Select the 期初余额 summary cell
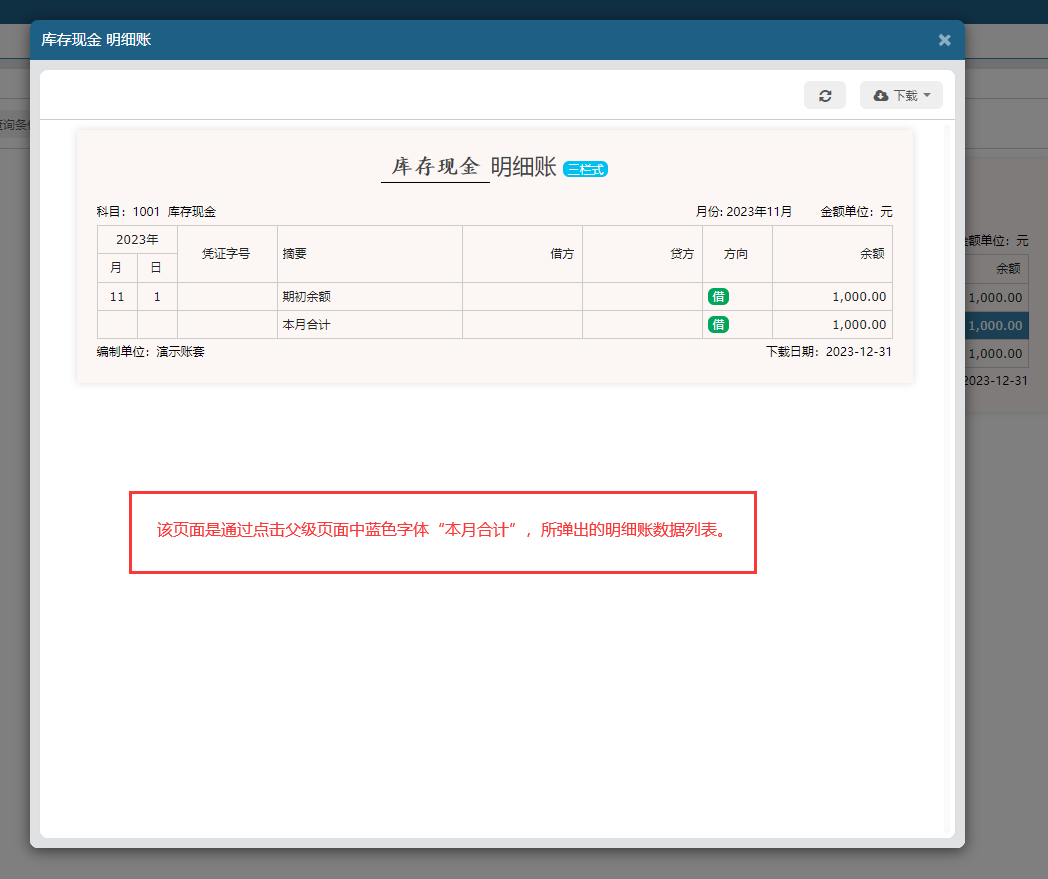Image resolution: width=1048 pixels, height=879 pixels. coord(370,297)
